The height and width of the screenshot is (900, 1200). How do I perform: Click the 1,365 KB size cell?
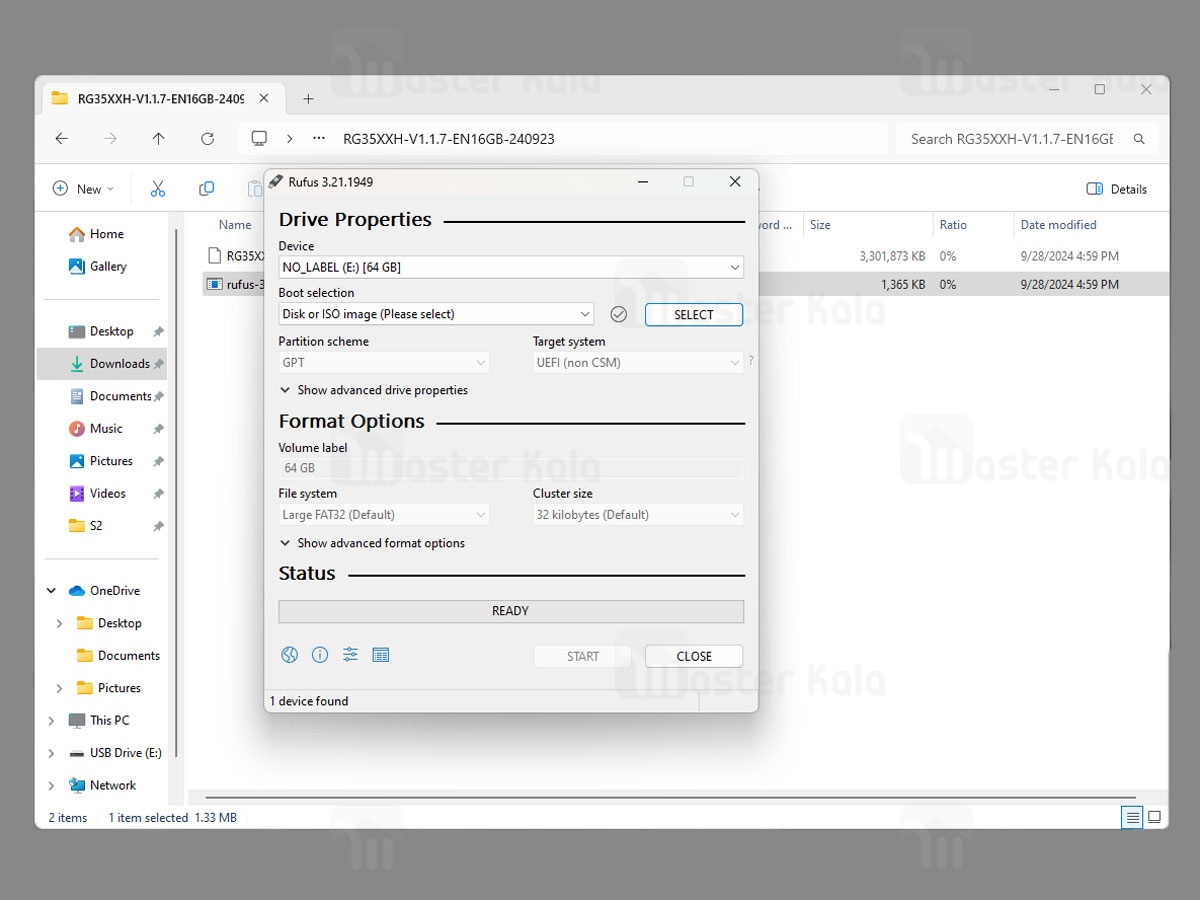point(903,285)
